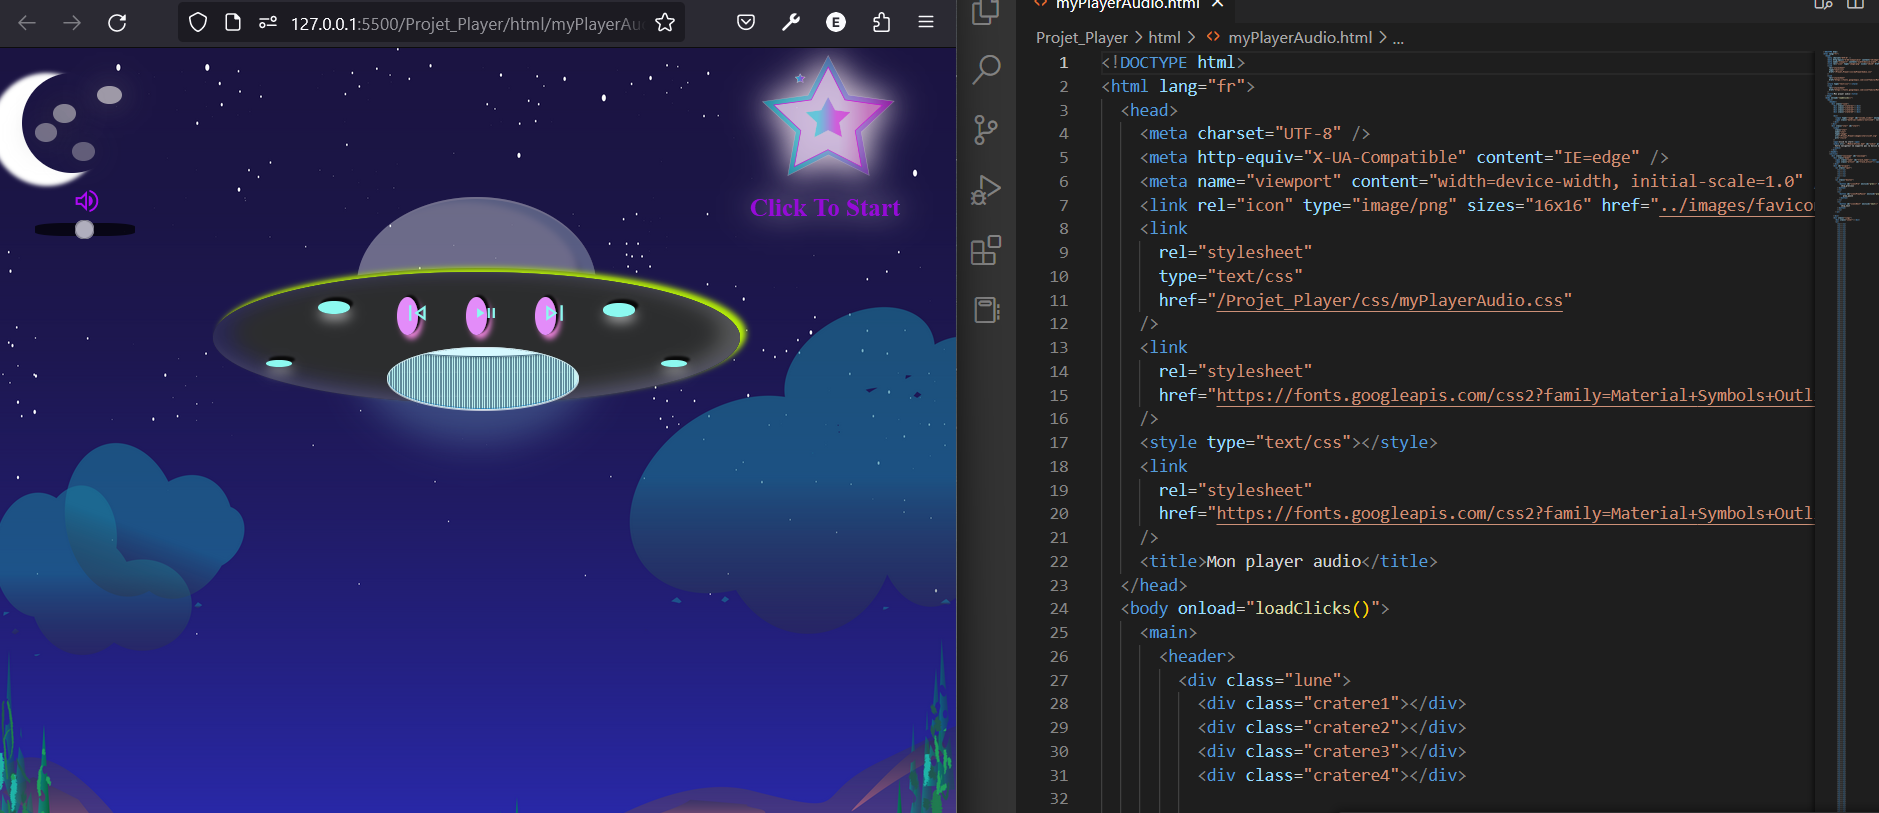This screenshot has width=1879, height=813.
Task: Expand the html folder breadcrumb
Action: tap(1164, 38)
